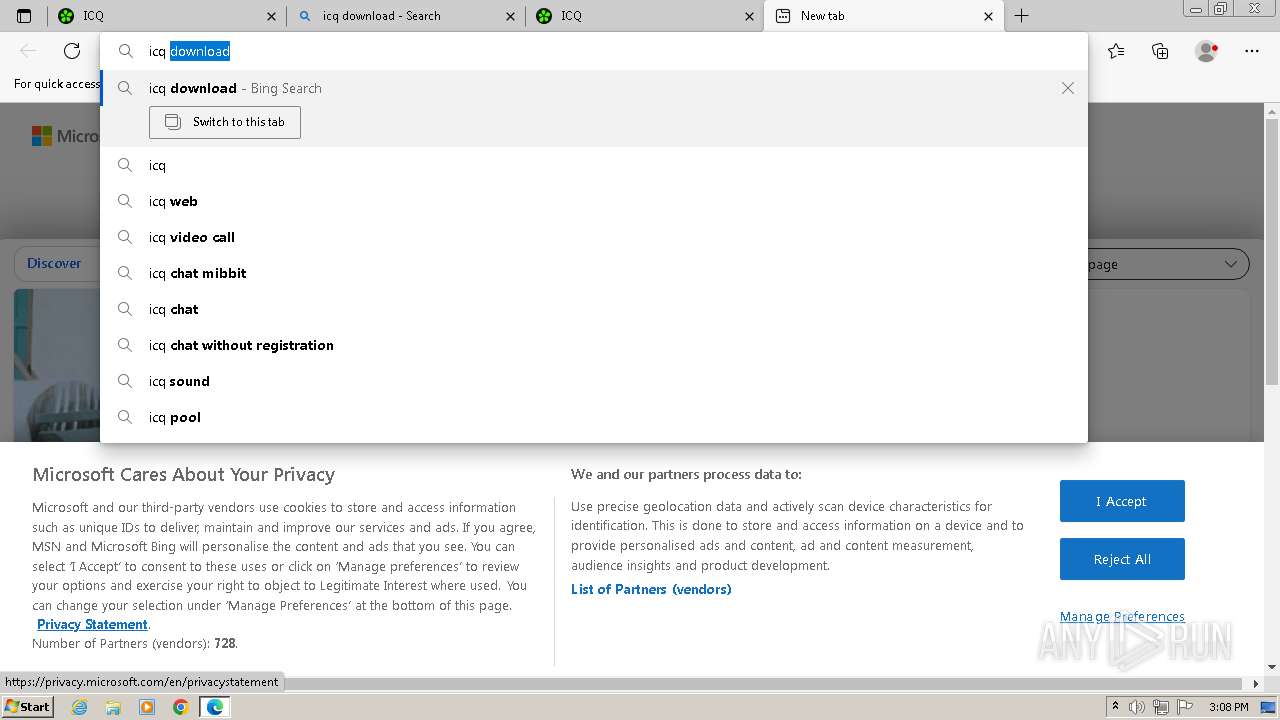Choose the icq video call suggestion

click(x=594, y=237)
